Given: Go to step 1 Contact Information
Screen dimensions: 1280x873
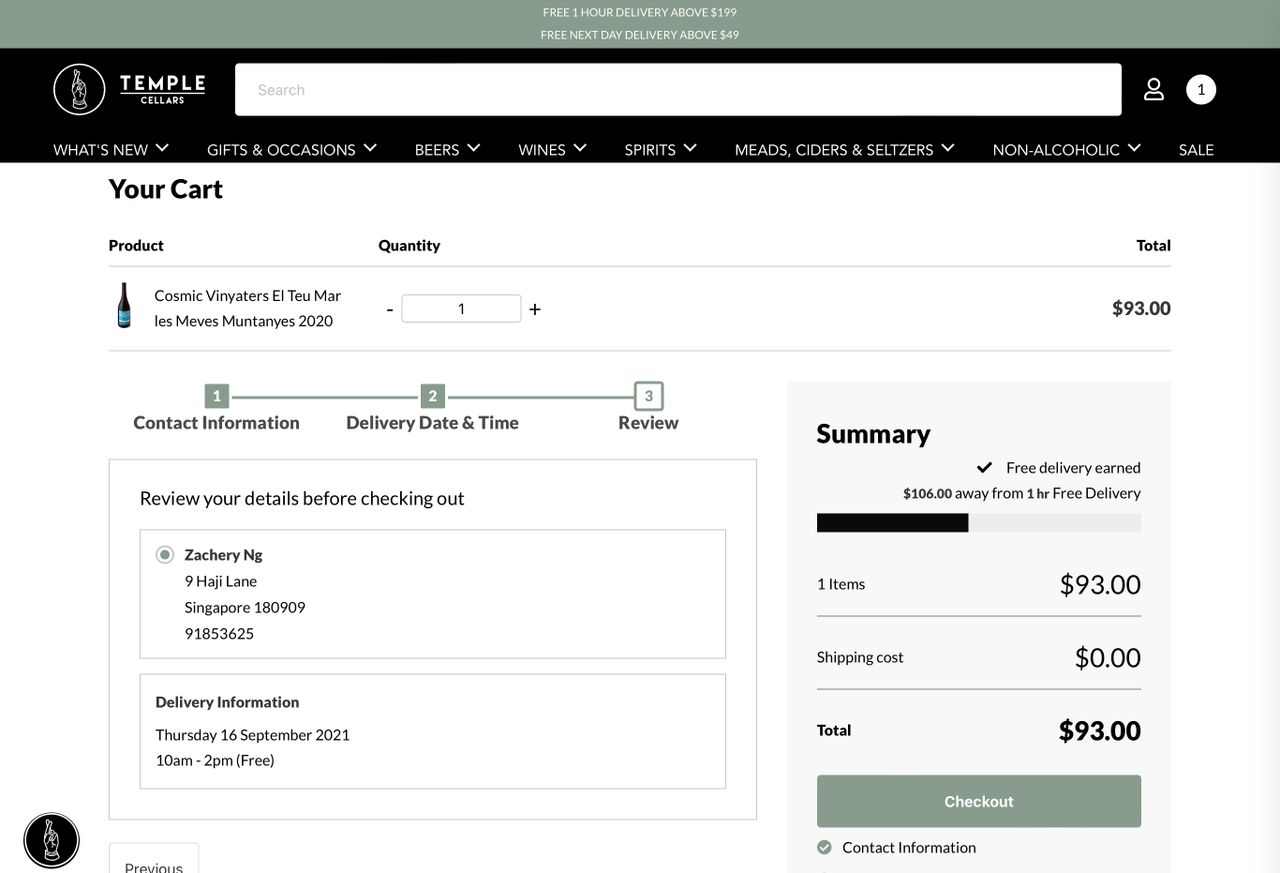Looking at the screenshot, I should point(217,409).
